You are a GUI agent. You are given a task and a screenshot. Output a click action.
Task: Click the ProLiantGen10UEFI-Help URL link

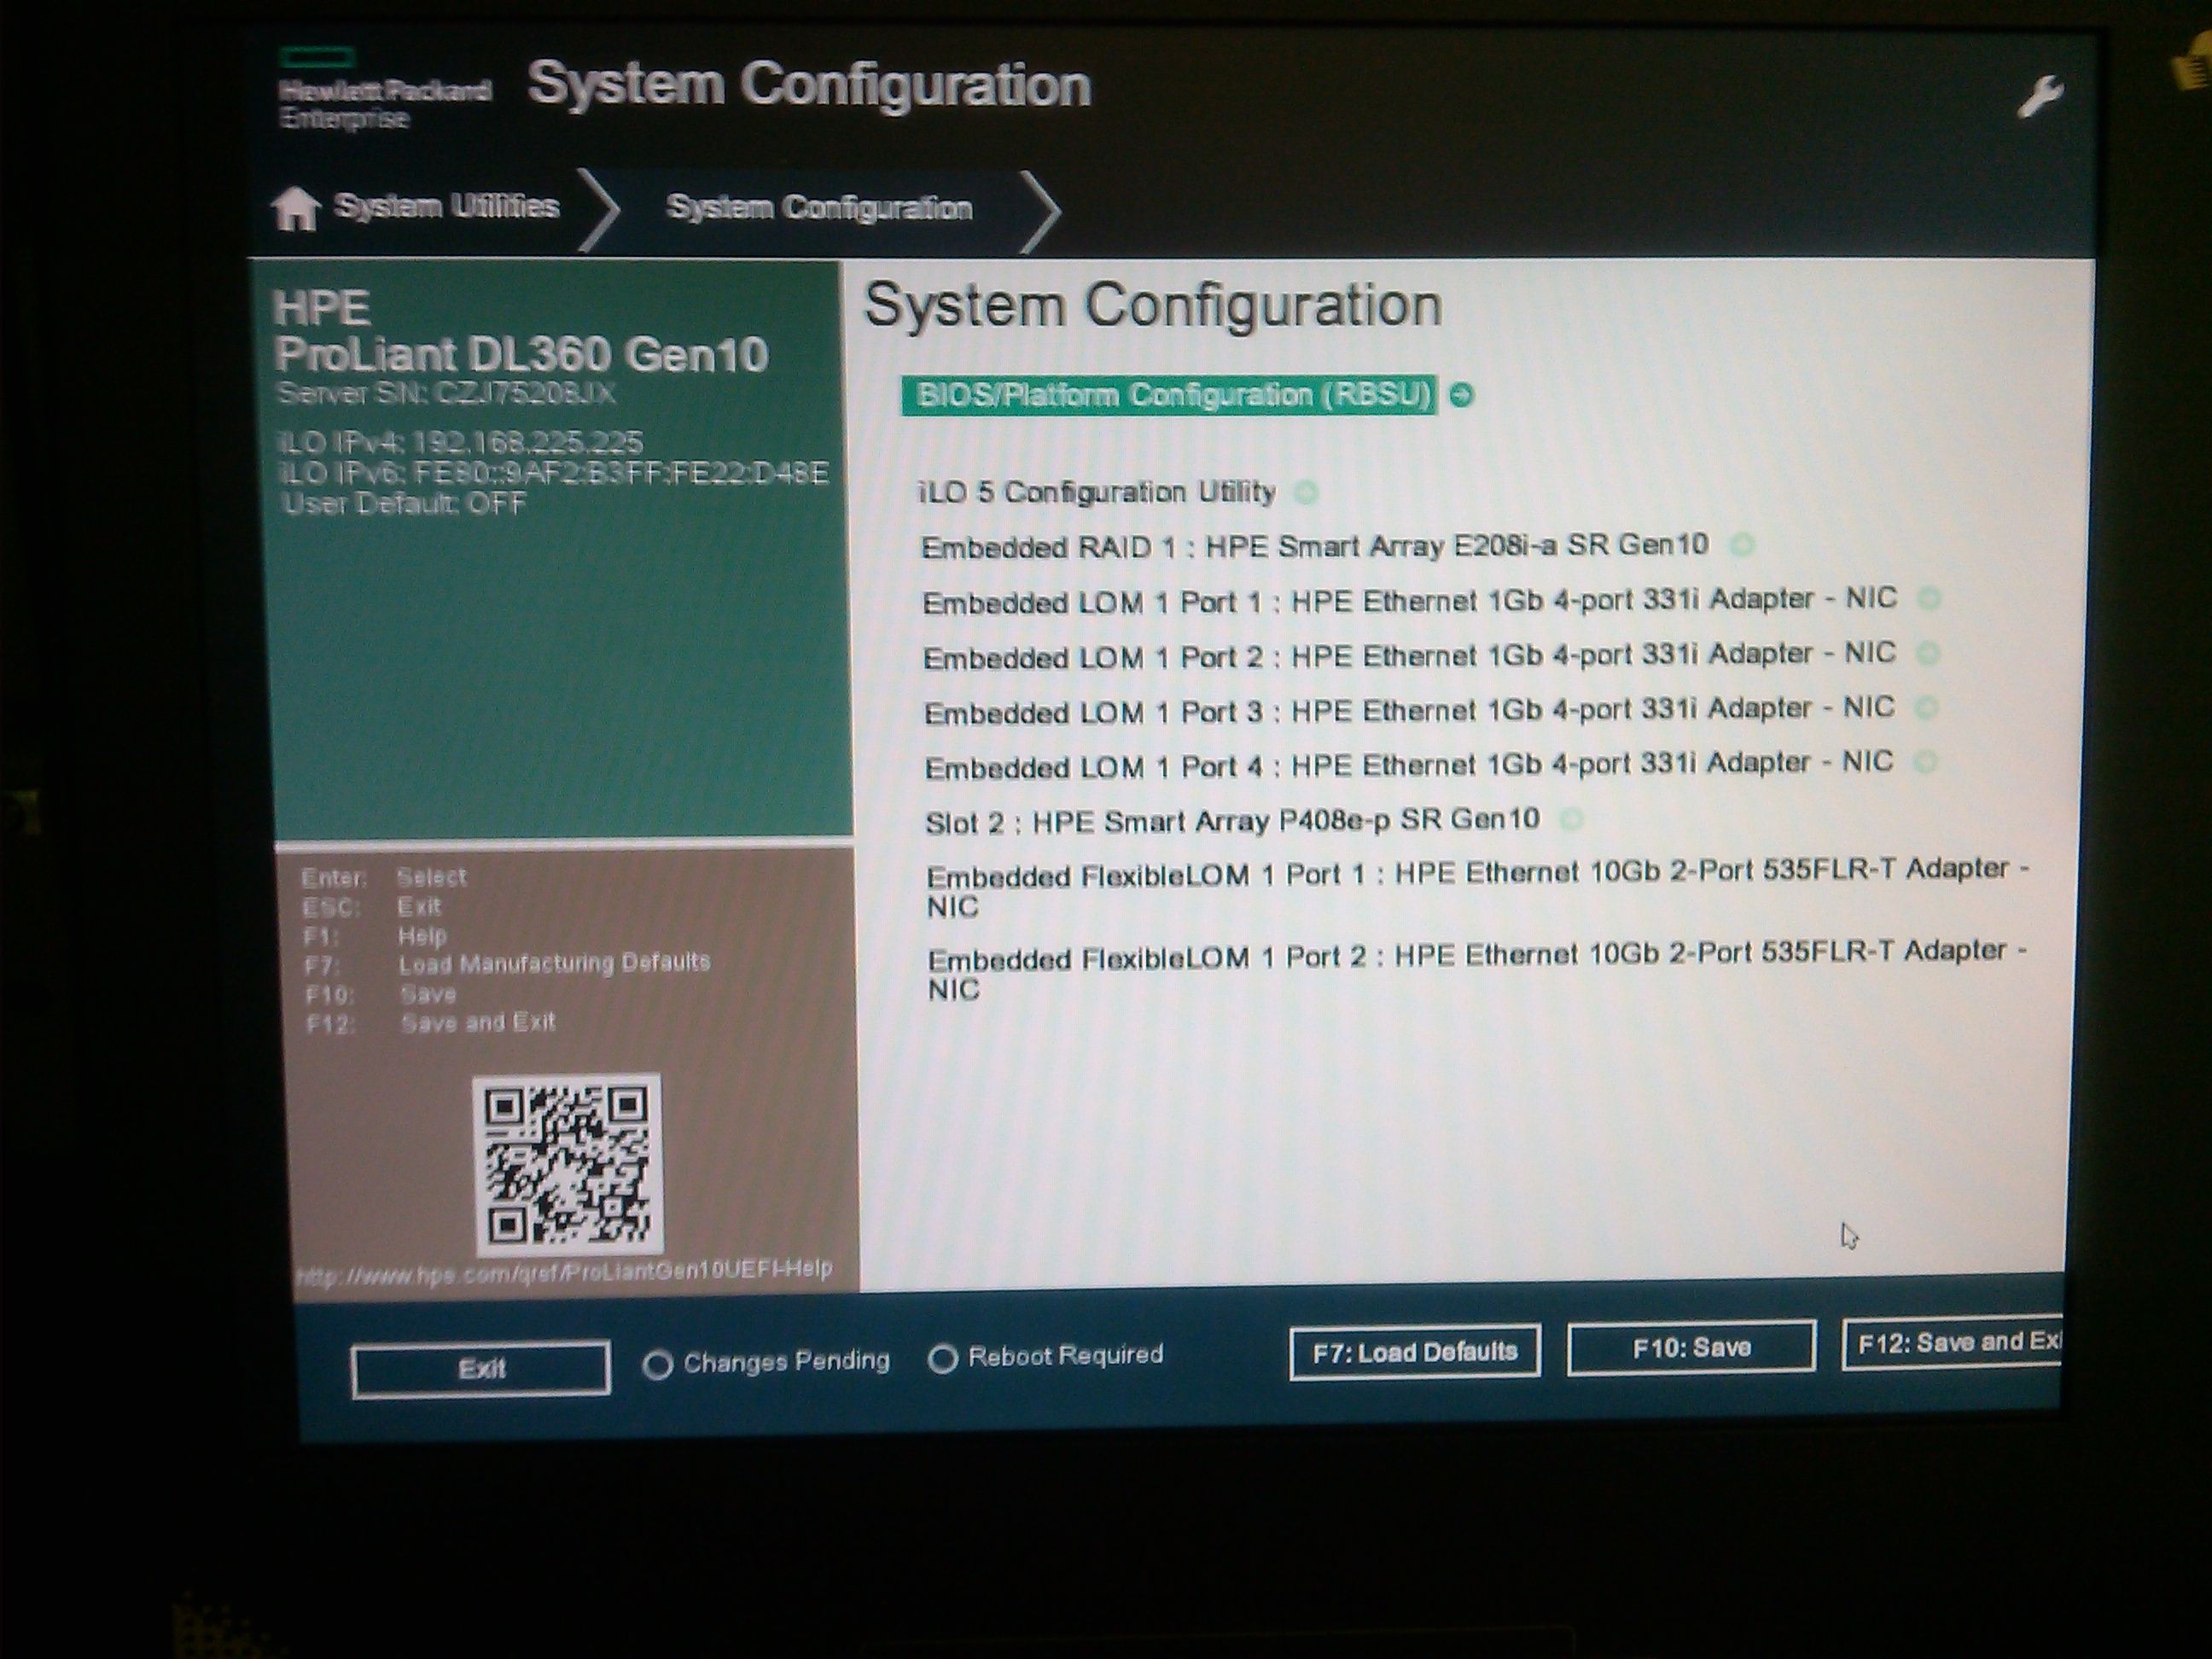565,1271
